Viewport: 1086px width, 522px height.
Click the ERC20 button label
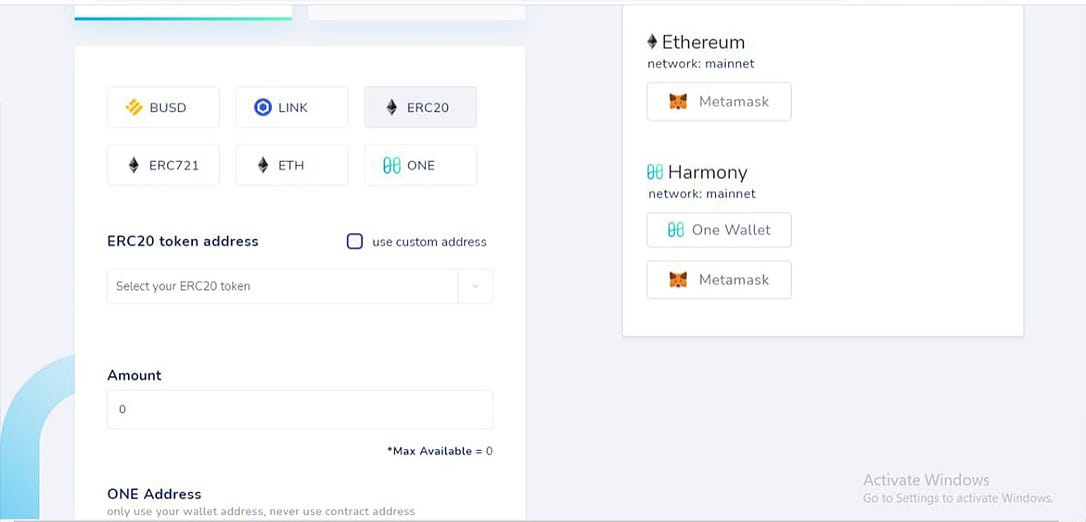[428, 107]
